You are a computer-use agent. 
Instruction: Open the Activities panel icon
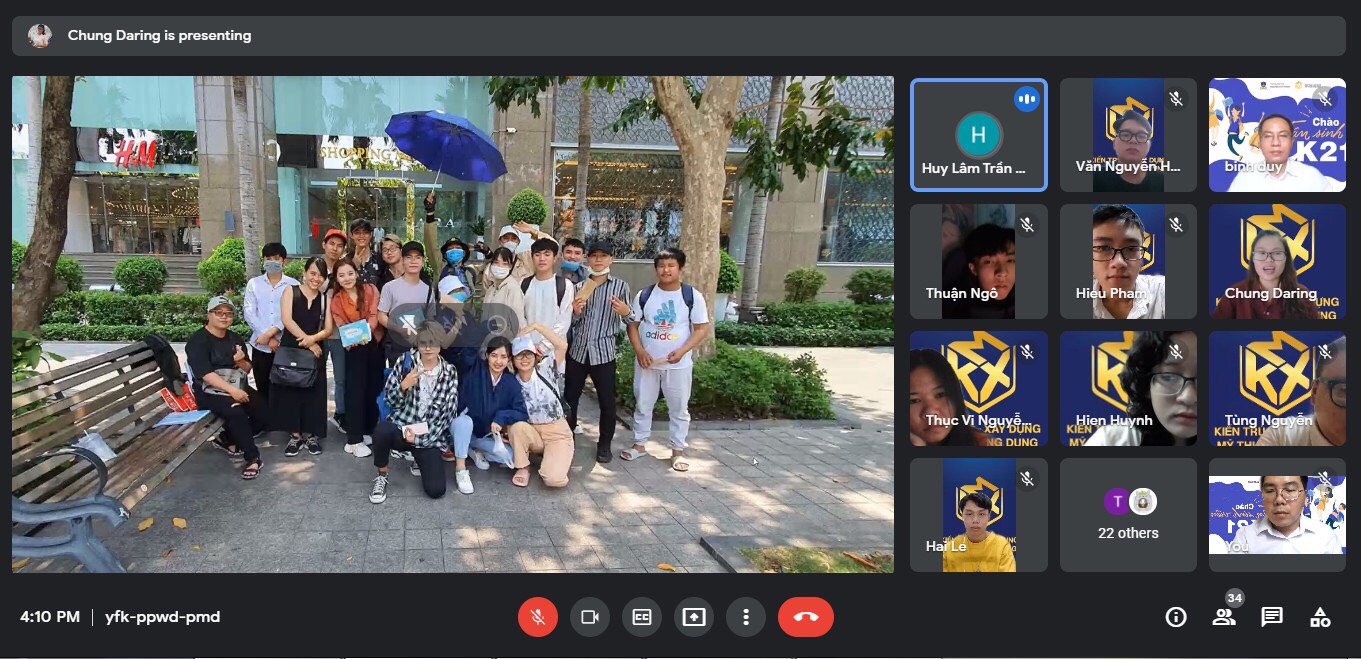(1320, 617)
